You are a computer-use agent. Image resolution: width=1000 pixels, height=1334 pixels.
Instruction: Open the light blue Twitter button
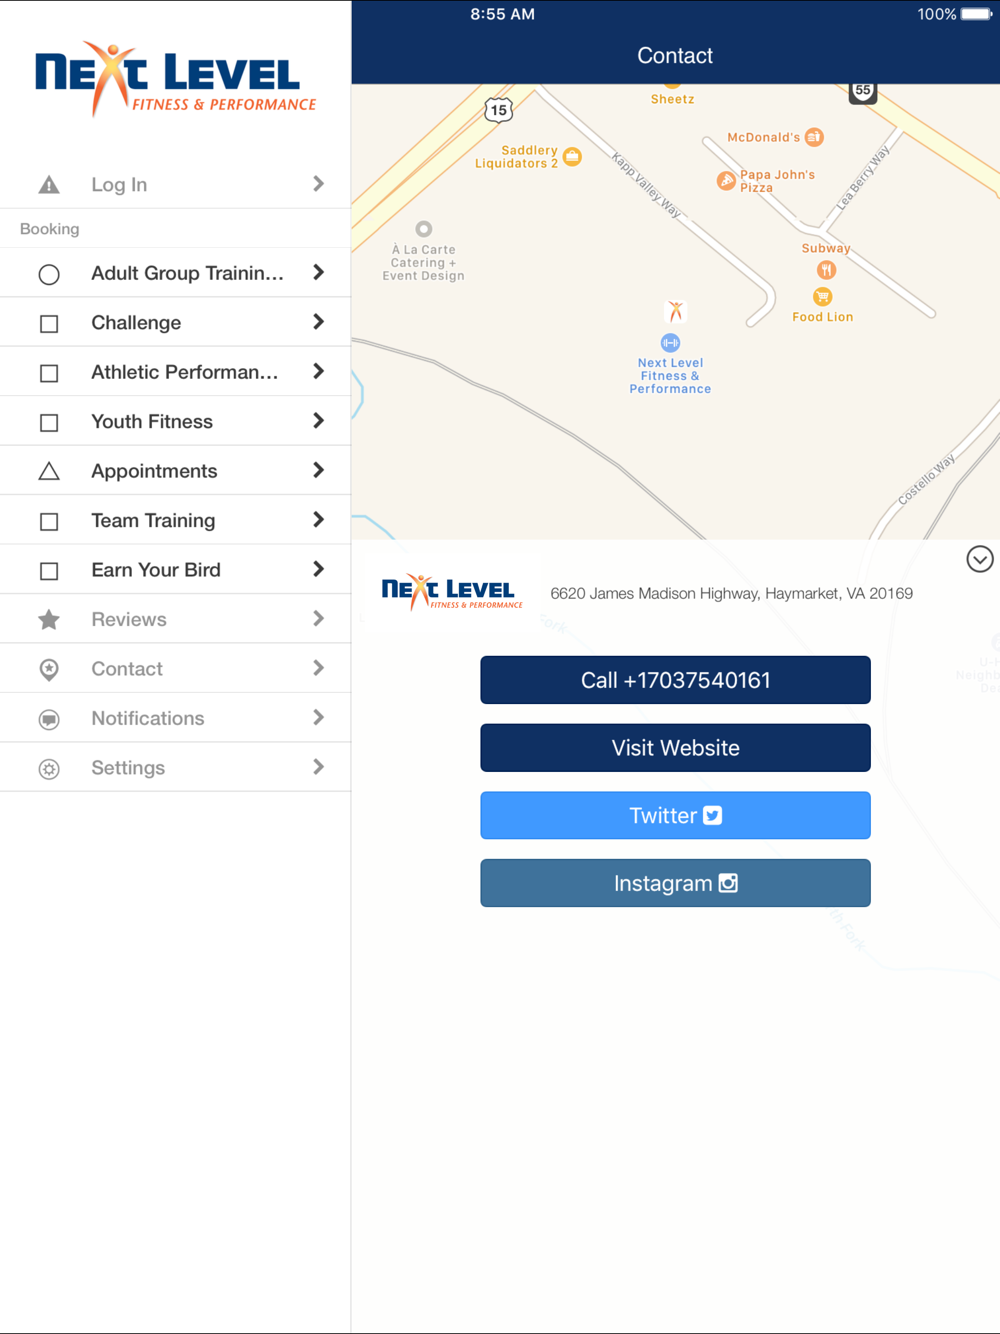point(675,816)
